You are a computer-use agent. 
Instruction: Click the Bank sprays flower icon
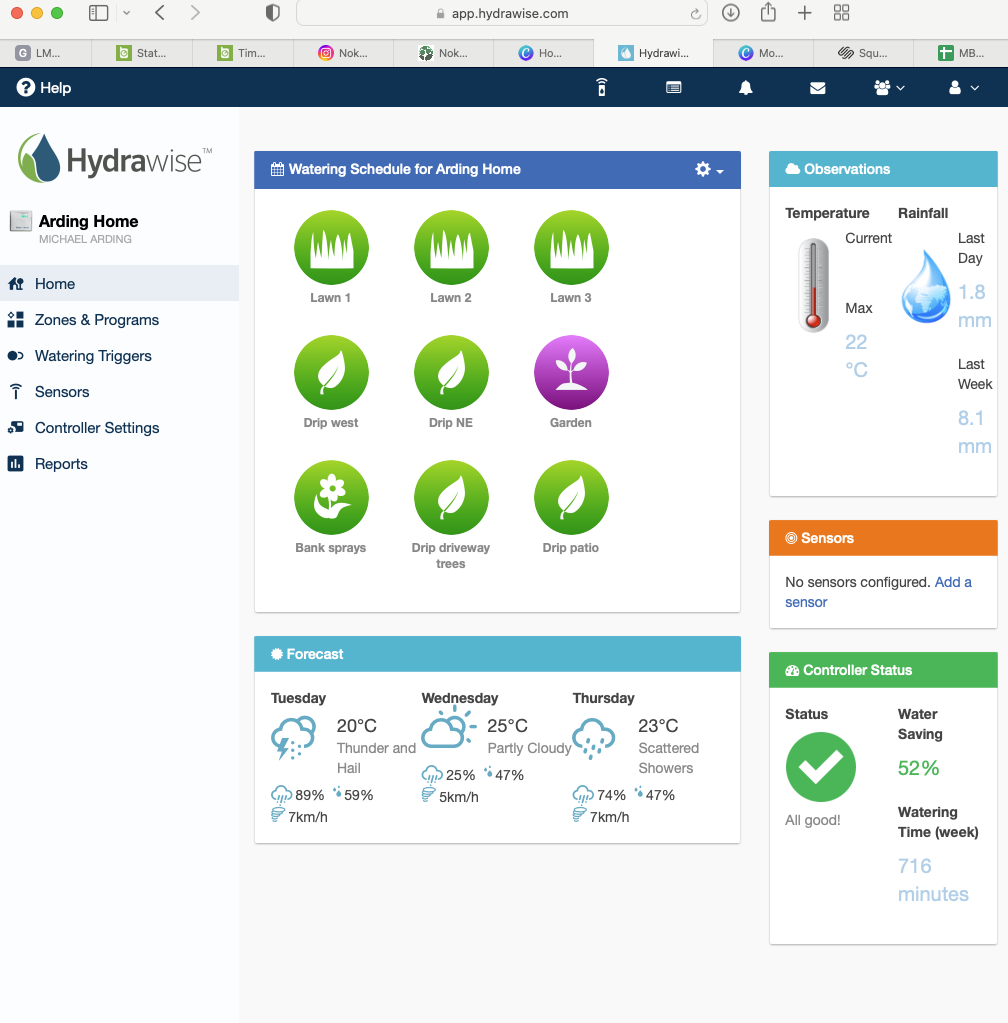331,498
